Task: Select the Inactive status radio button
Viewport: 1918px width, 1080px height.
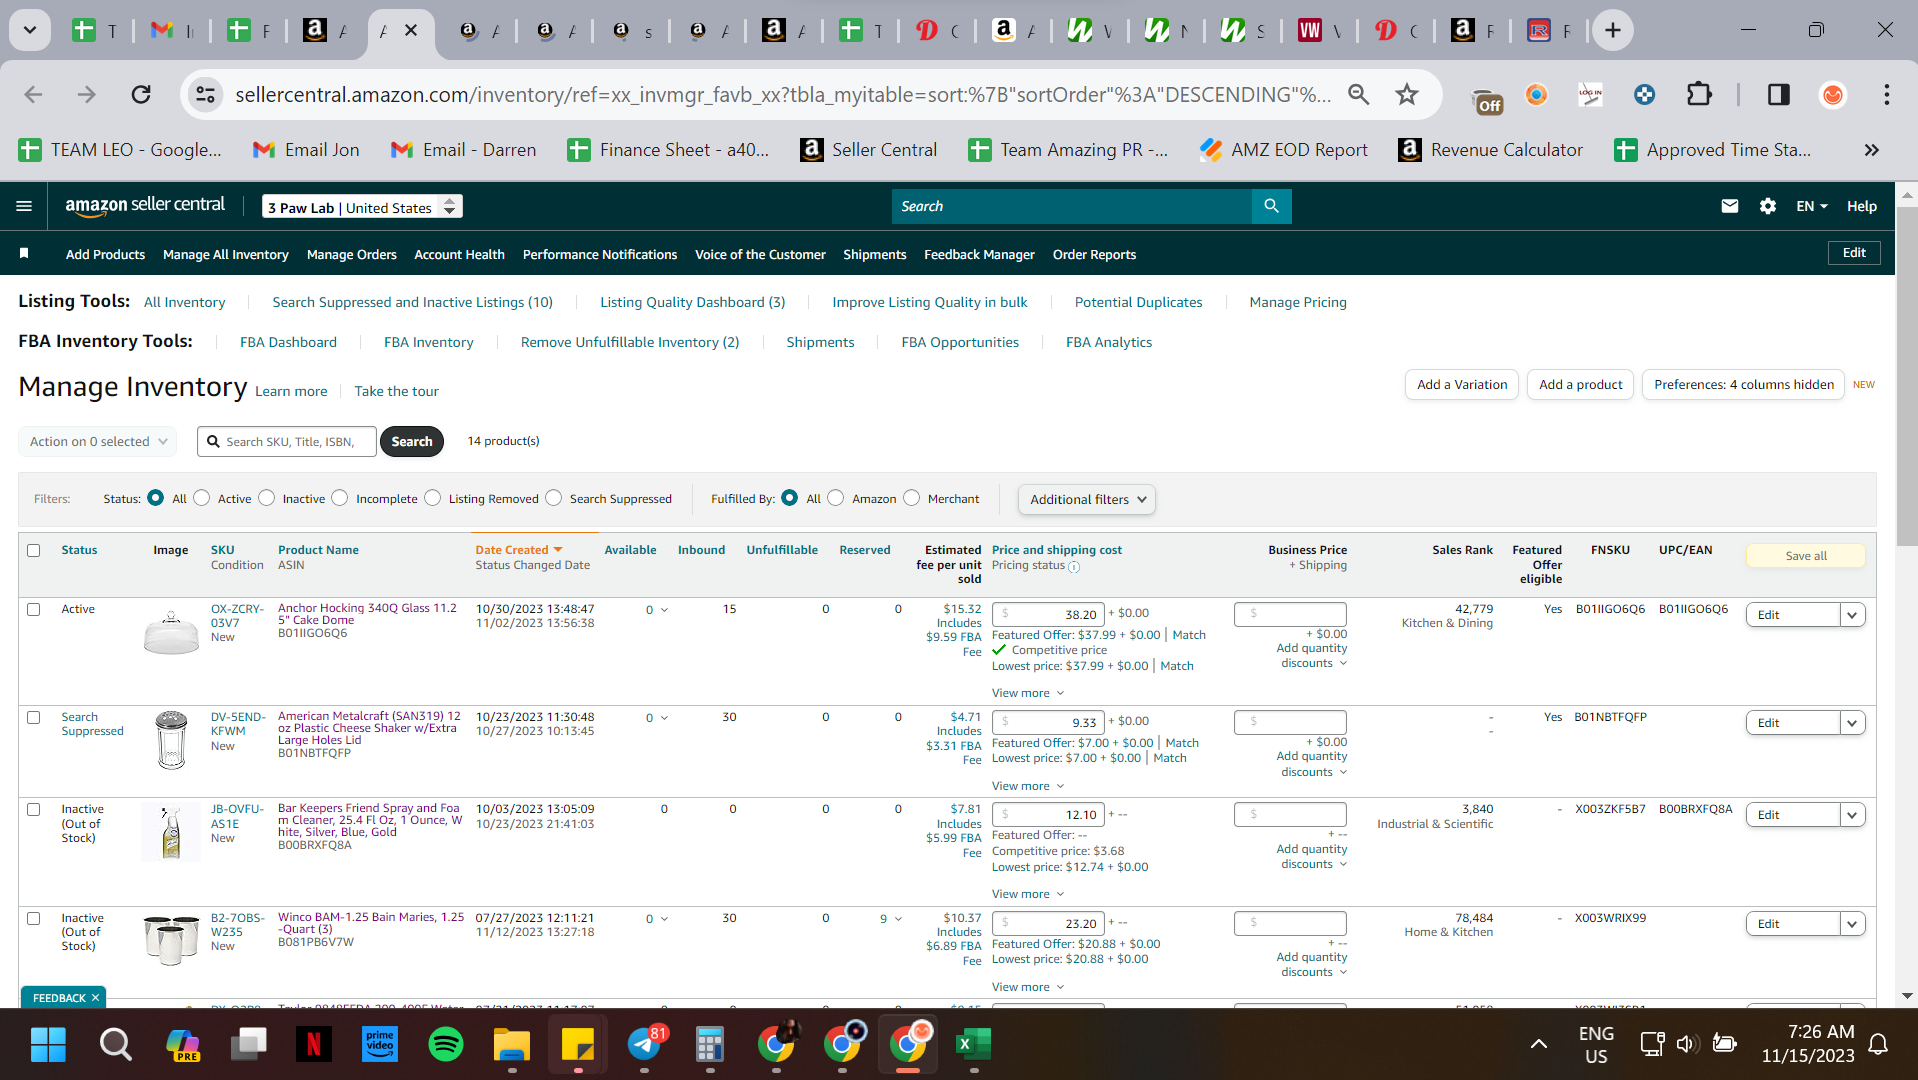Action: coord(266,498)
